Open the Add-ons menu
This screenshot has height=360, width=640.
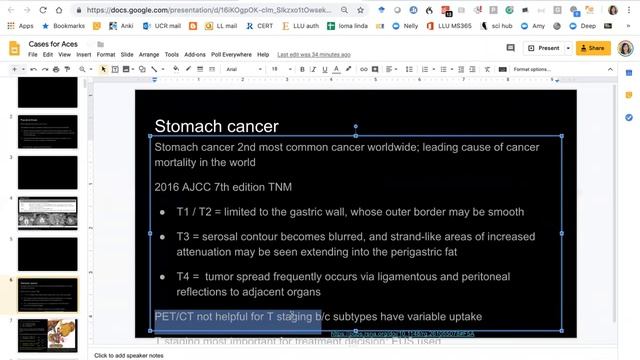coord(195,55)
